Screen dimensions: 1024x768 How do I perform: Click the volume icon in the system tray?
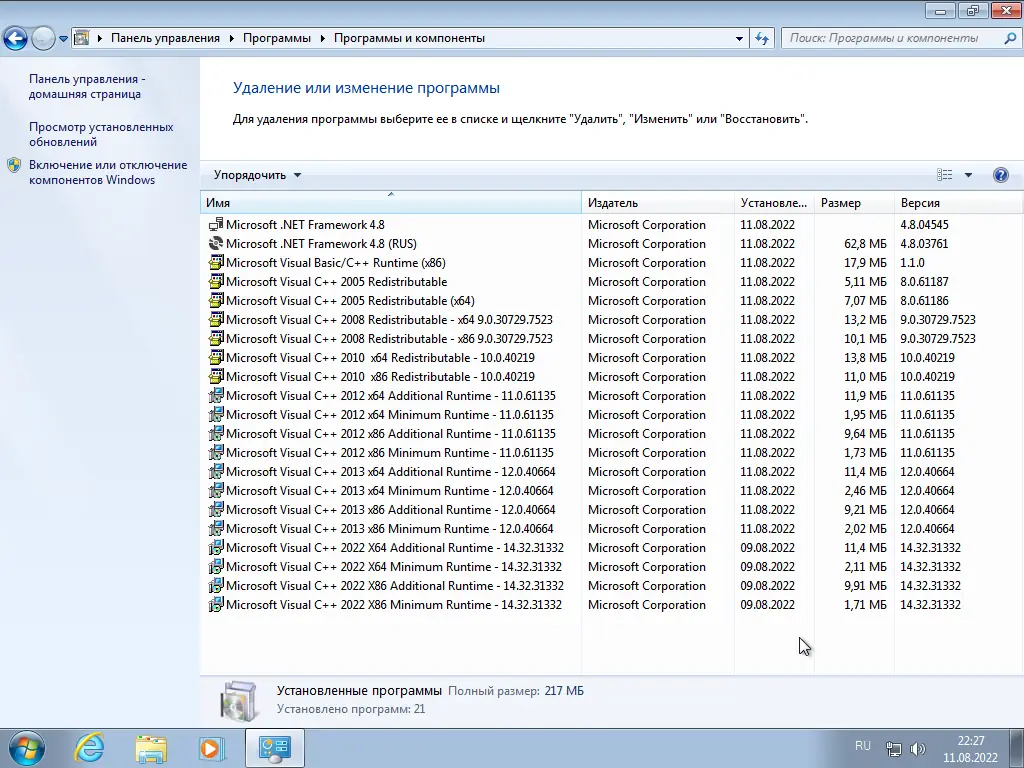pyautogui.click(x=917, y=746)
